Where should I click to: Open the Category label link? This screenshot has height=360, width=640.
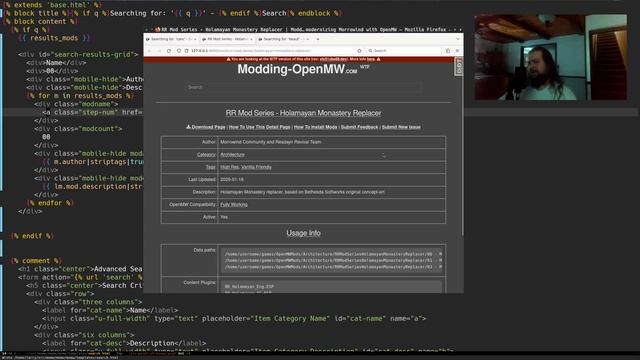click(206, 155)
